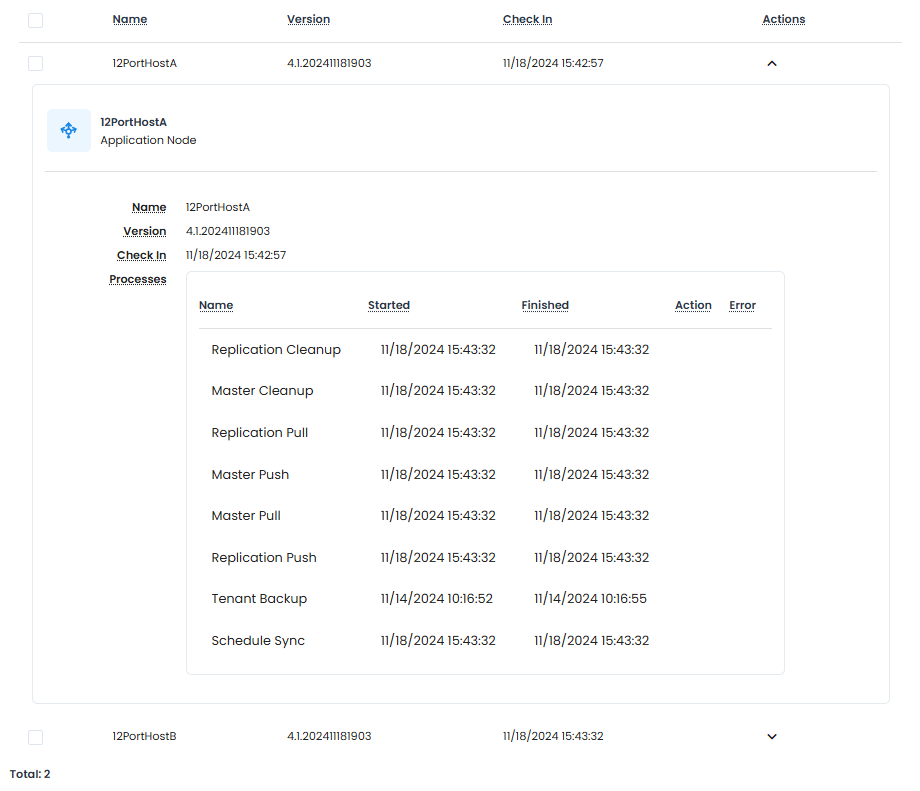Screen dimensions: 920x791
Task: Click the Schedule Sync process name
Action: [x=258, y=641]
